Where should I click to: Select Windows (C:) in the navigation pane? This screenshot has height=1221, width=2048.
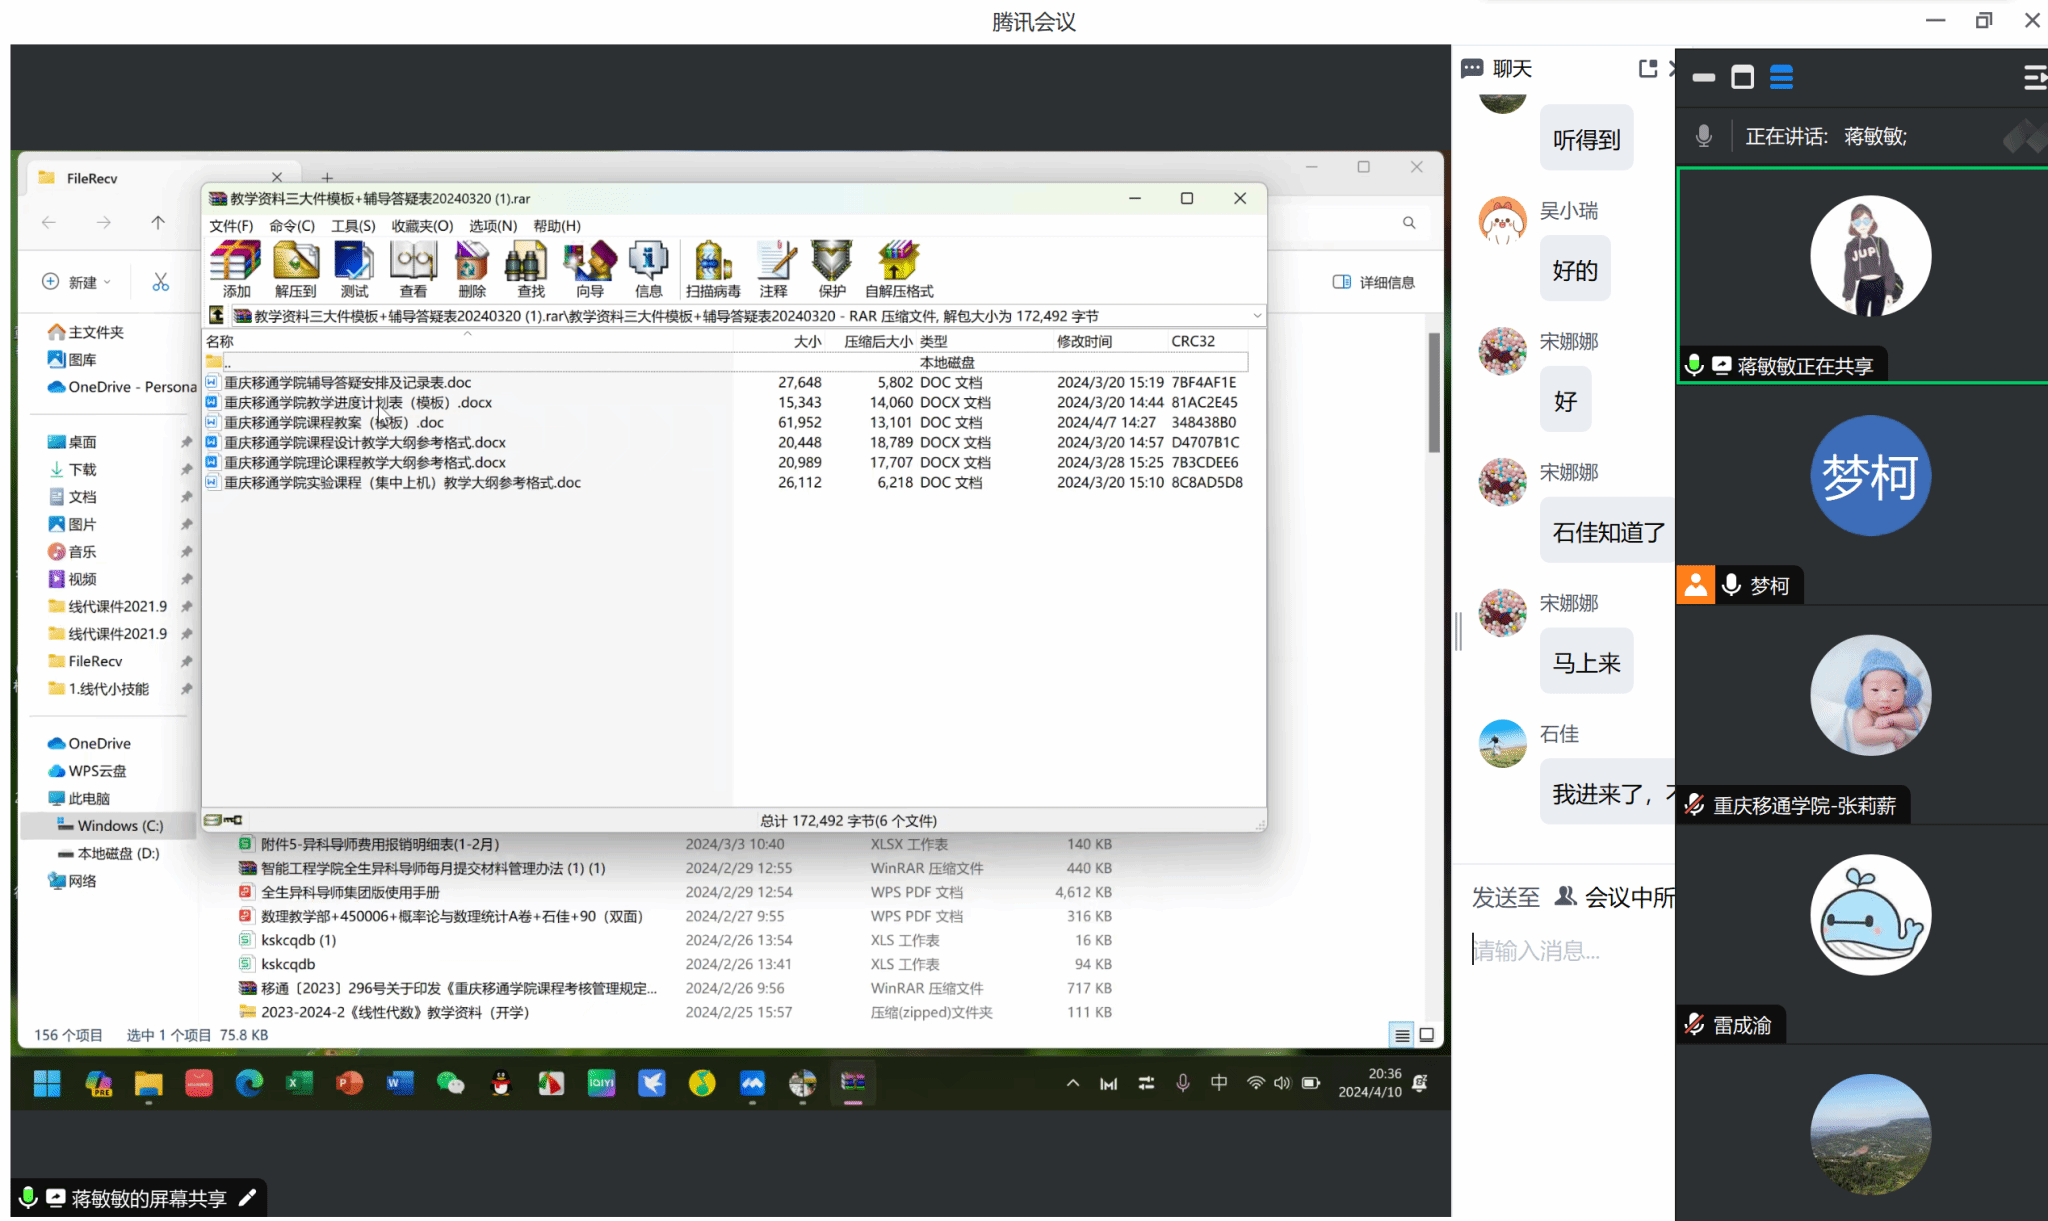coord(119,825)
